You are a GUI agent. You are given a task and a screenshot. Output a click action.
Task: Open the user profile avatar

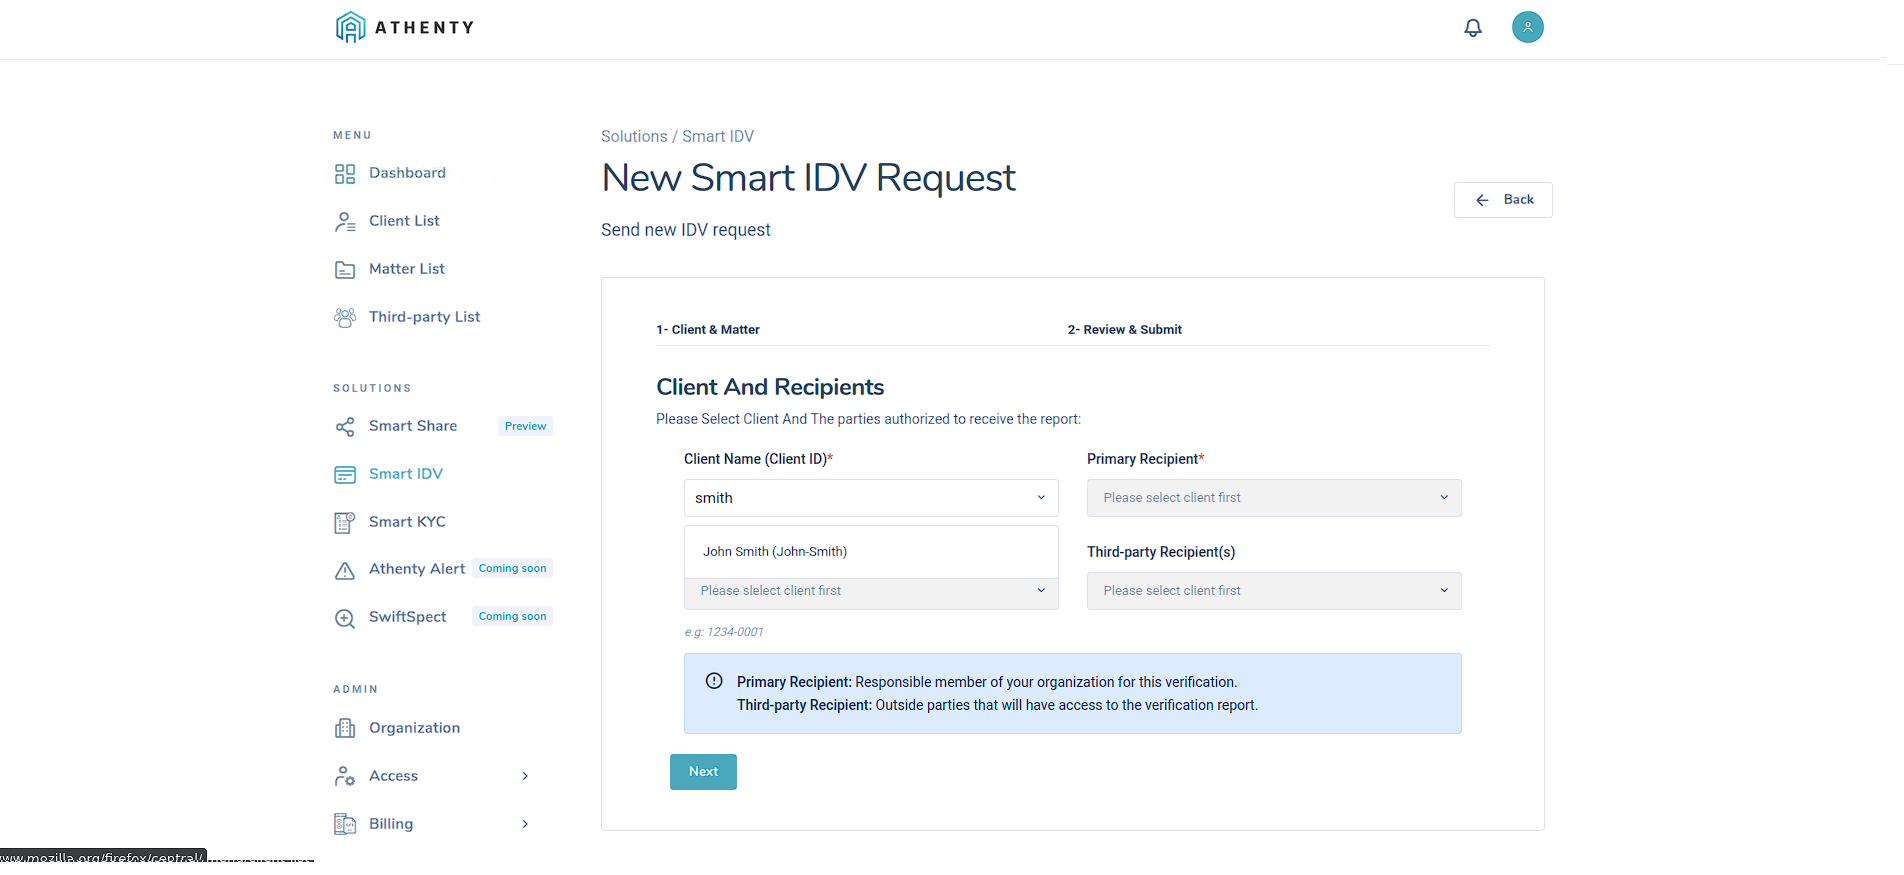click(1527, 27)
